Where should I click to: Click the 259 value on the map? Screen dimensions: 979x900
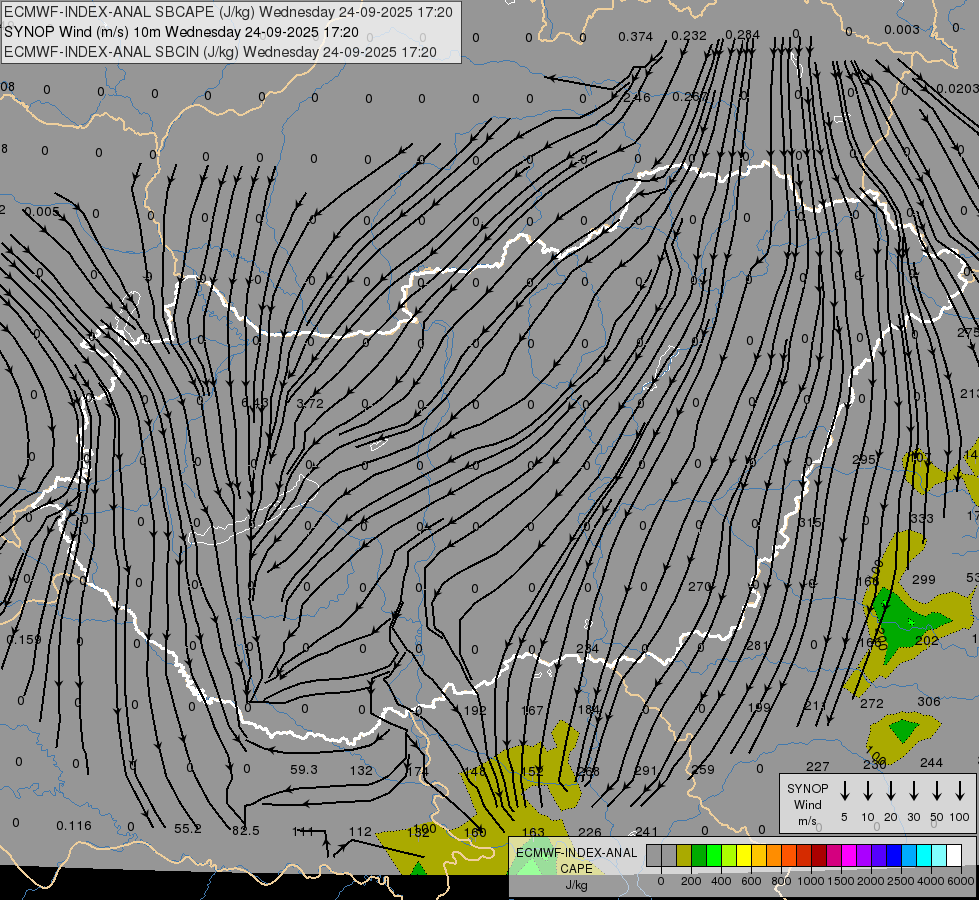703,769
